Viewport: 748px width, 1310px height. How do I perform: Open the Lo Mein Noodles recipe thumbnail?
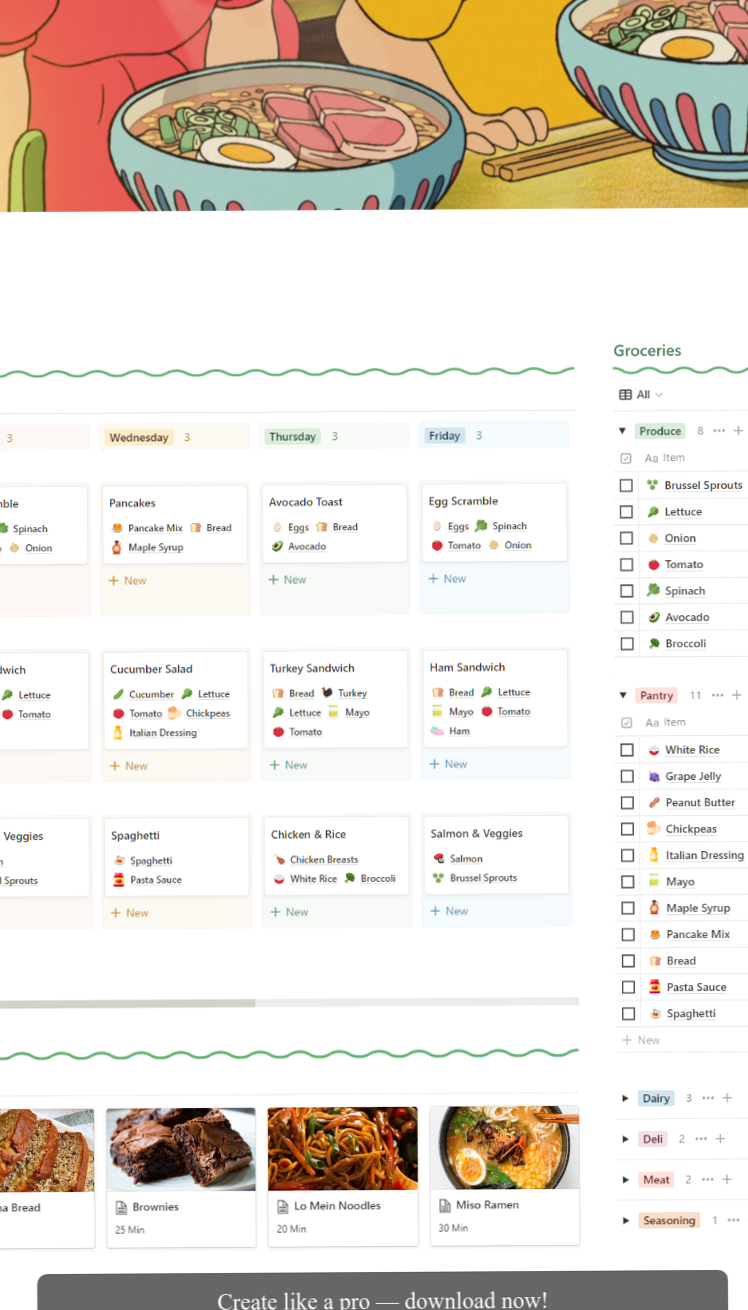click(x=343, y=1148)
